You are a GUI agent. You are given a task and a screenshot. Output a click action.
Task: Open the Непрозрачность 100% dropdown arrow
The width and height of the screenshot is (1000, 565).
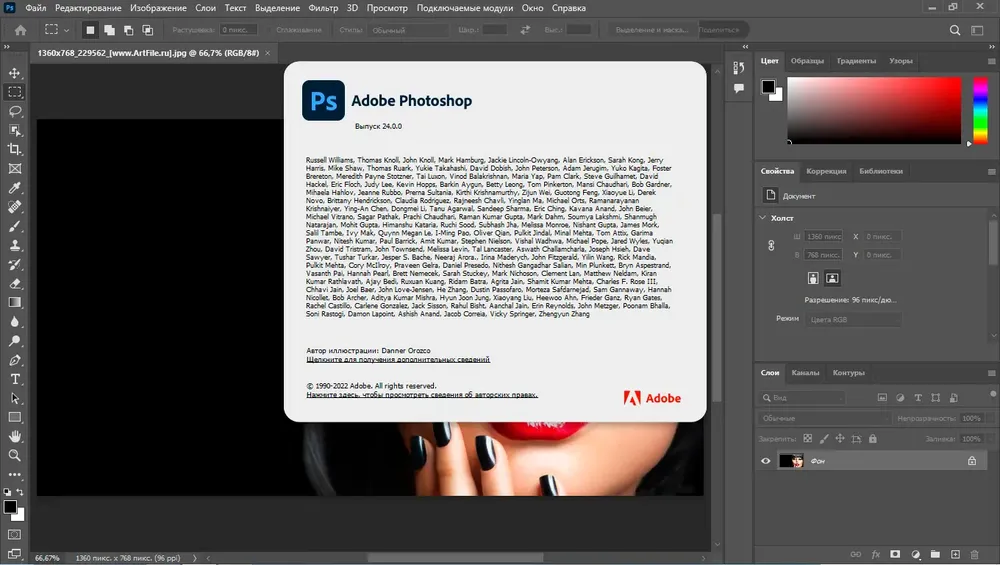990,418
